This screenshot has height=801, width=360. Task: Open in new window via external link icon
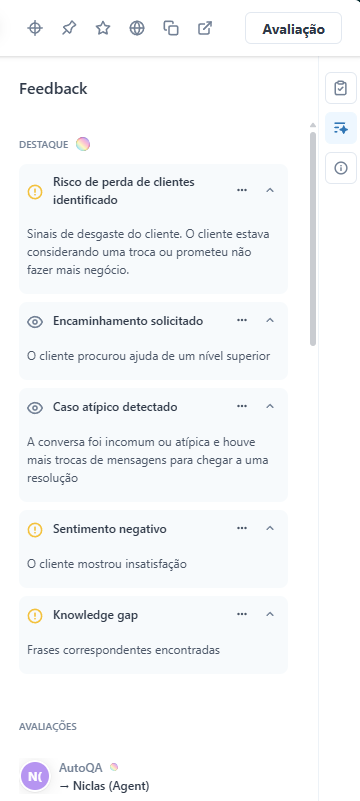point(205,28)
